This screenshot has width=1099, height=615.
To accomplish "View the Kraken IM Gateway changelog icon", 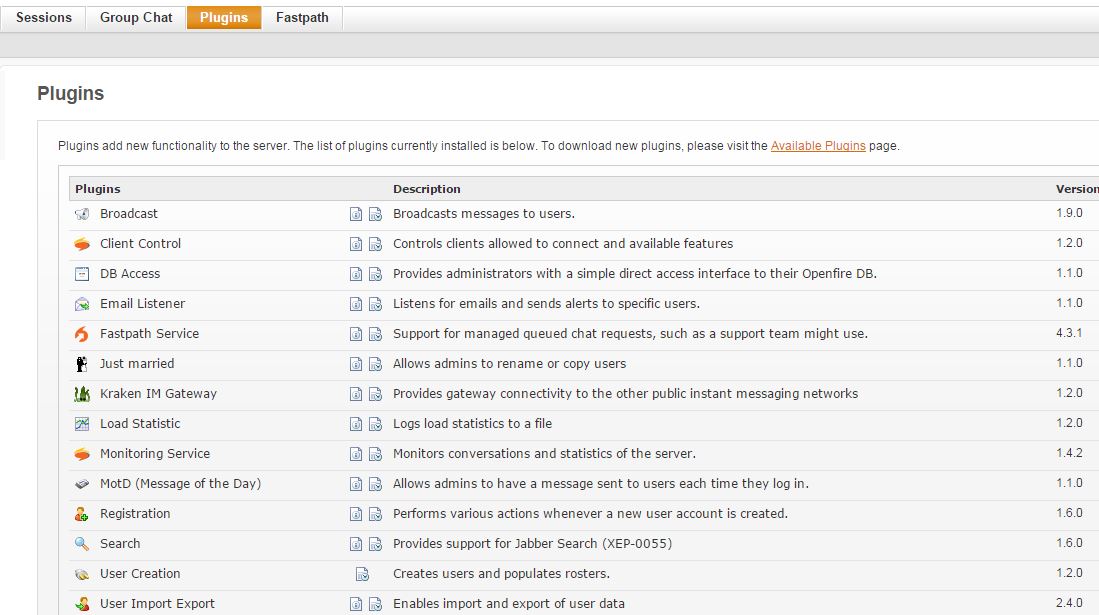I will click(x=376, y=394).
